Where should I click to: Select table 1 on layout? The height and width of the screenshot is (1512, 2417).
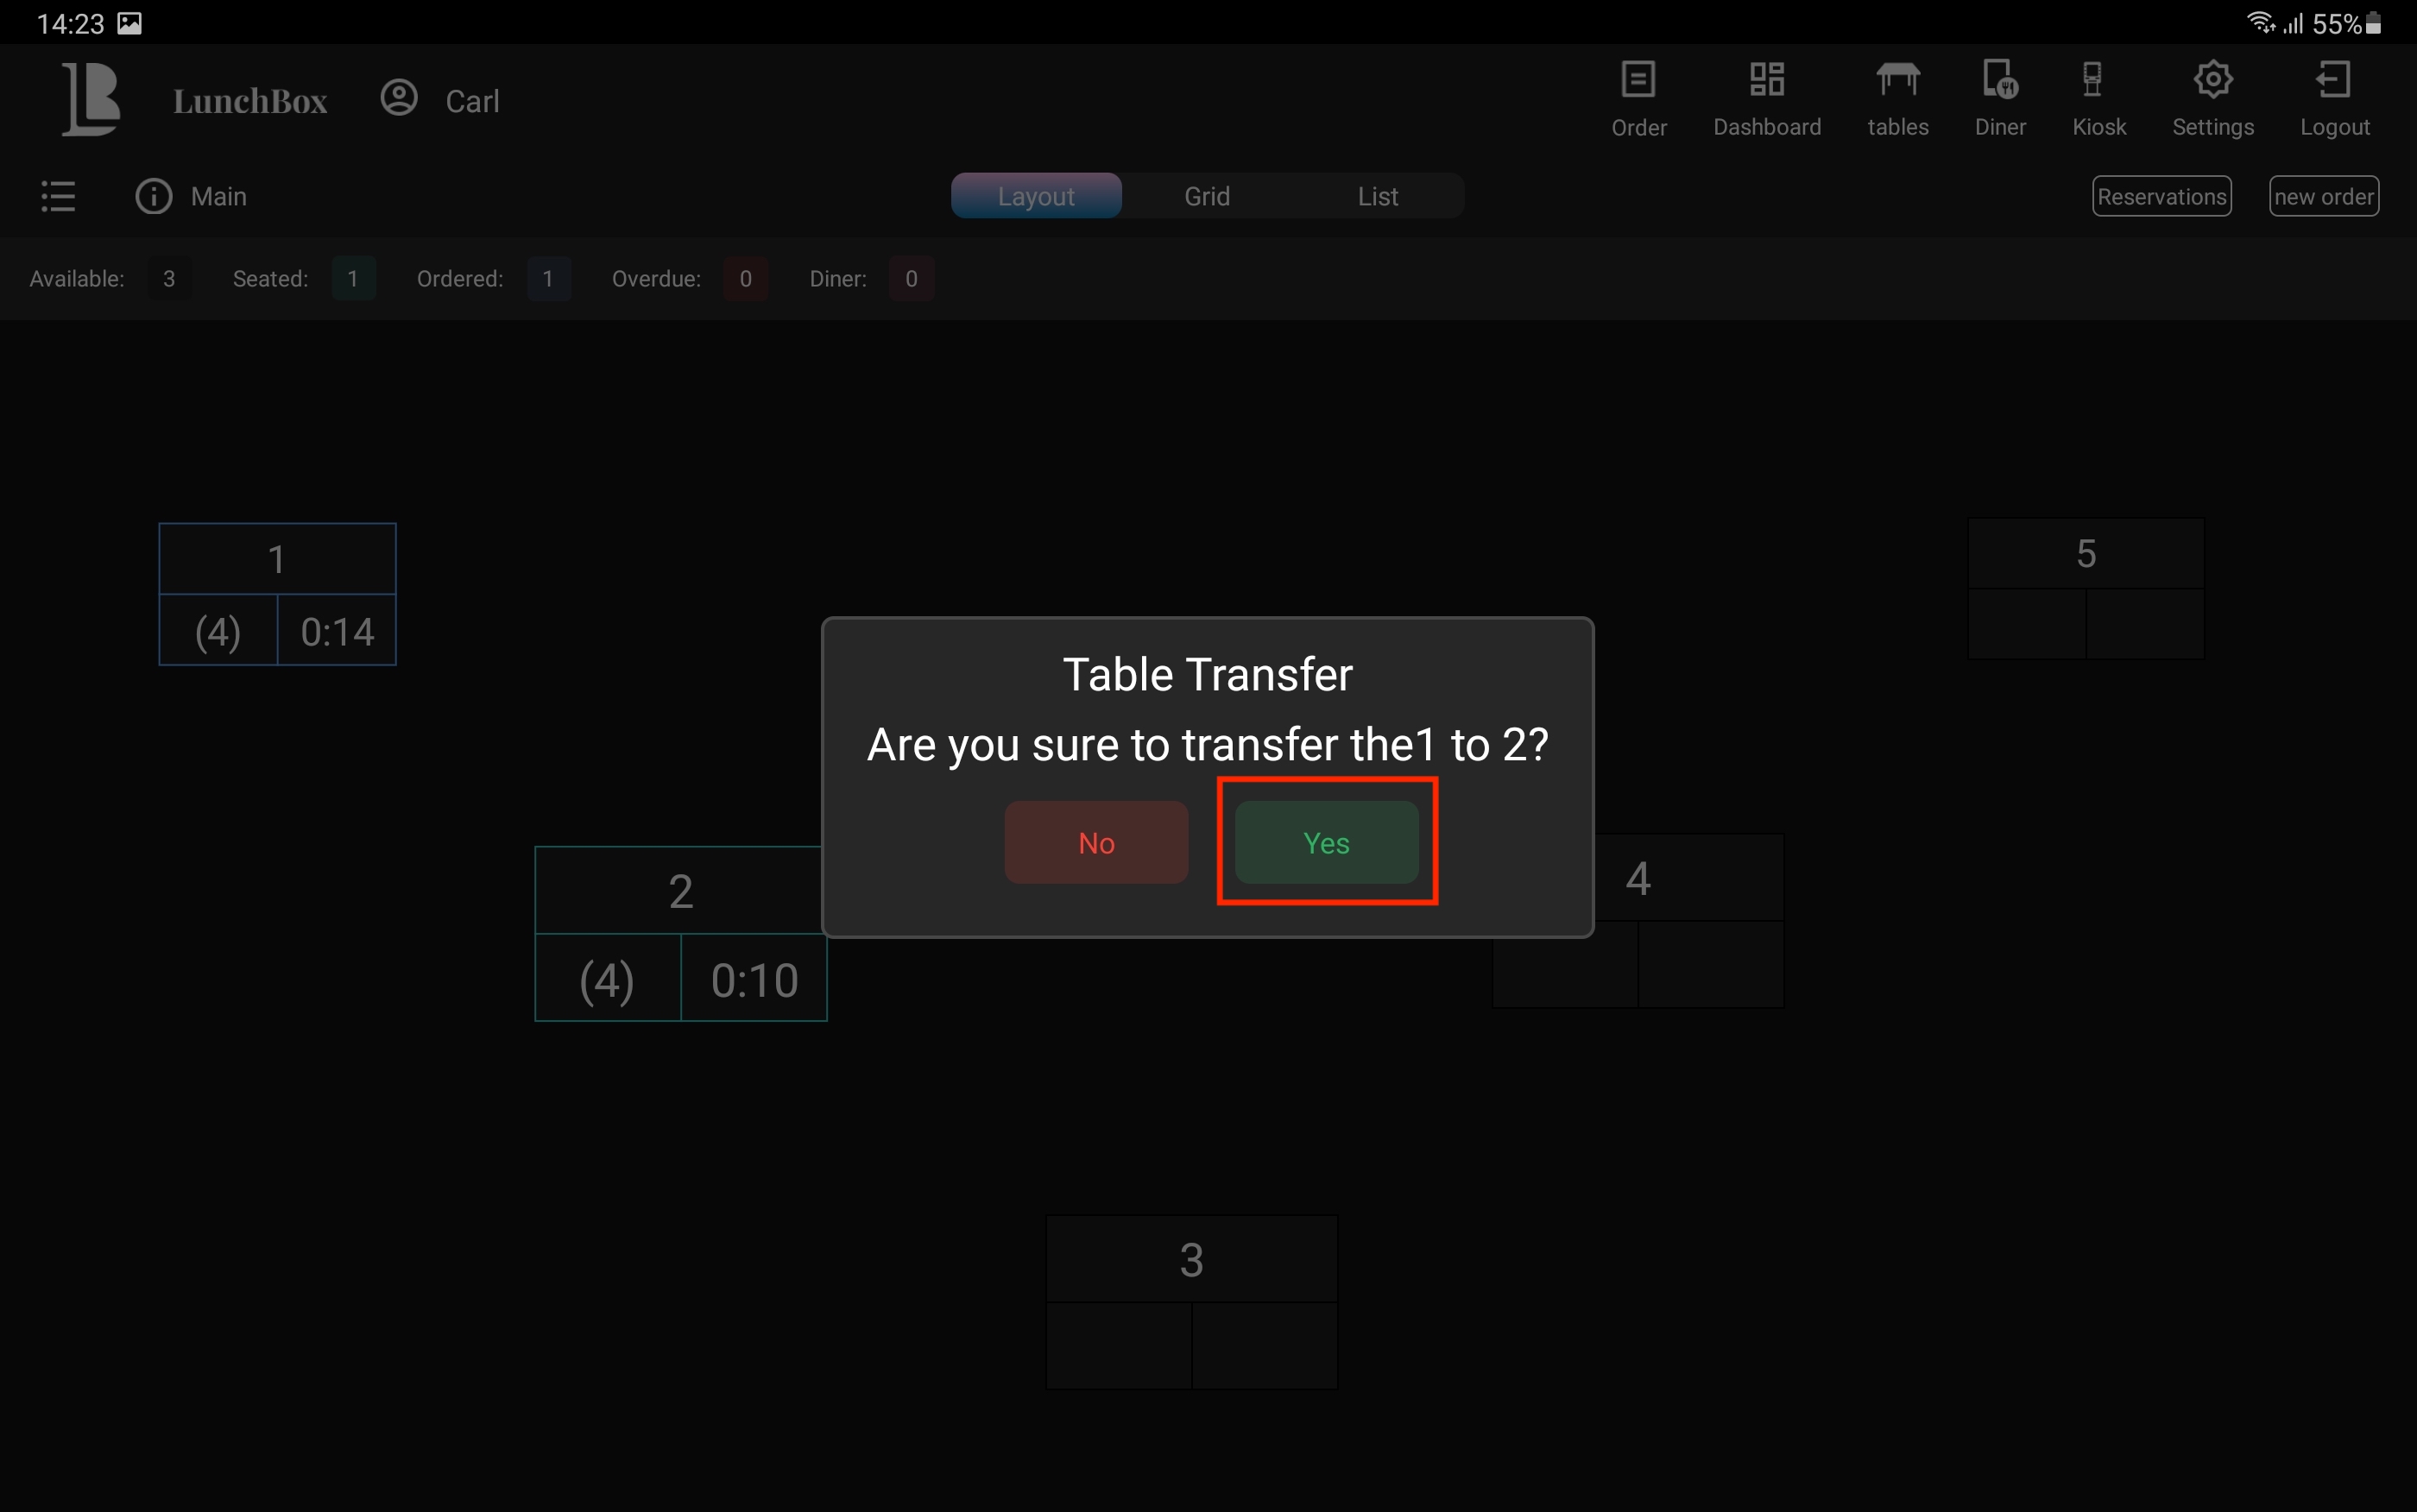click(277, 593)
